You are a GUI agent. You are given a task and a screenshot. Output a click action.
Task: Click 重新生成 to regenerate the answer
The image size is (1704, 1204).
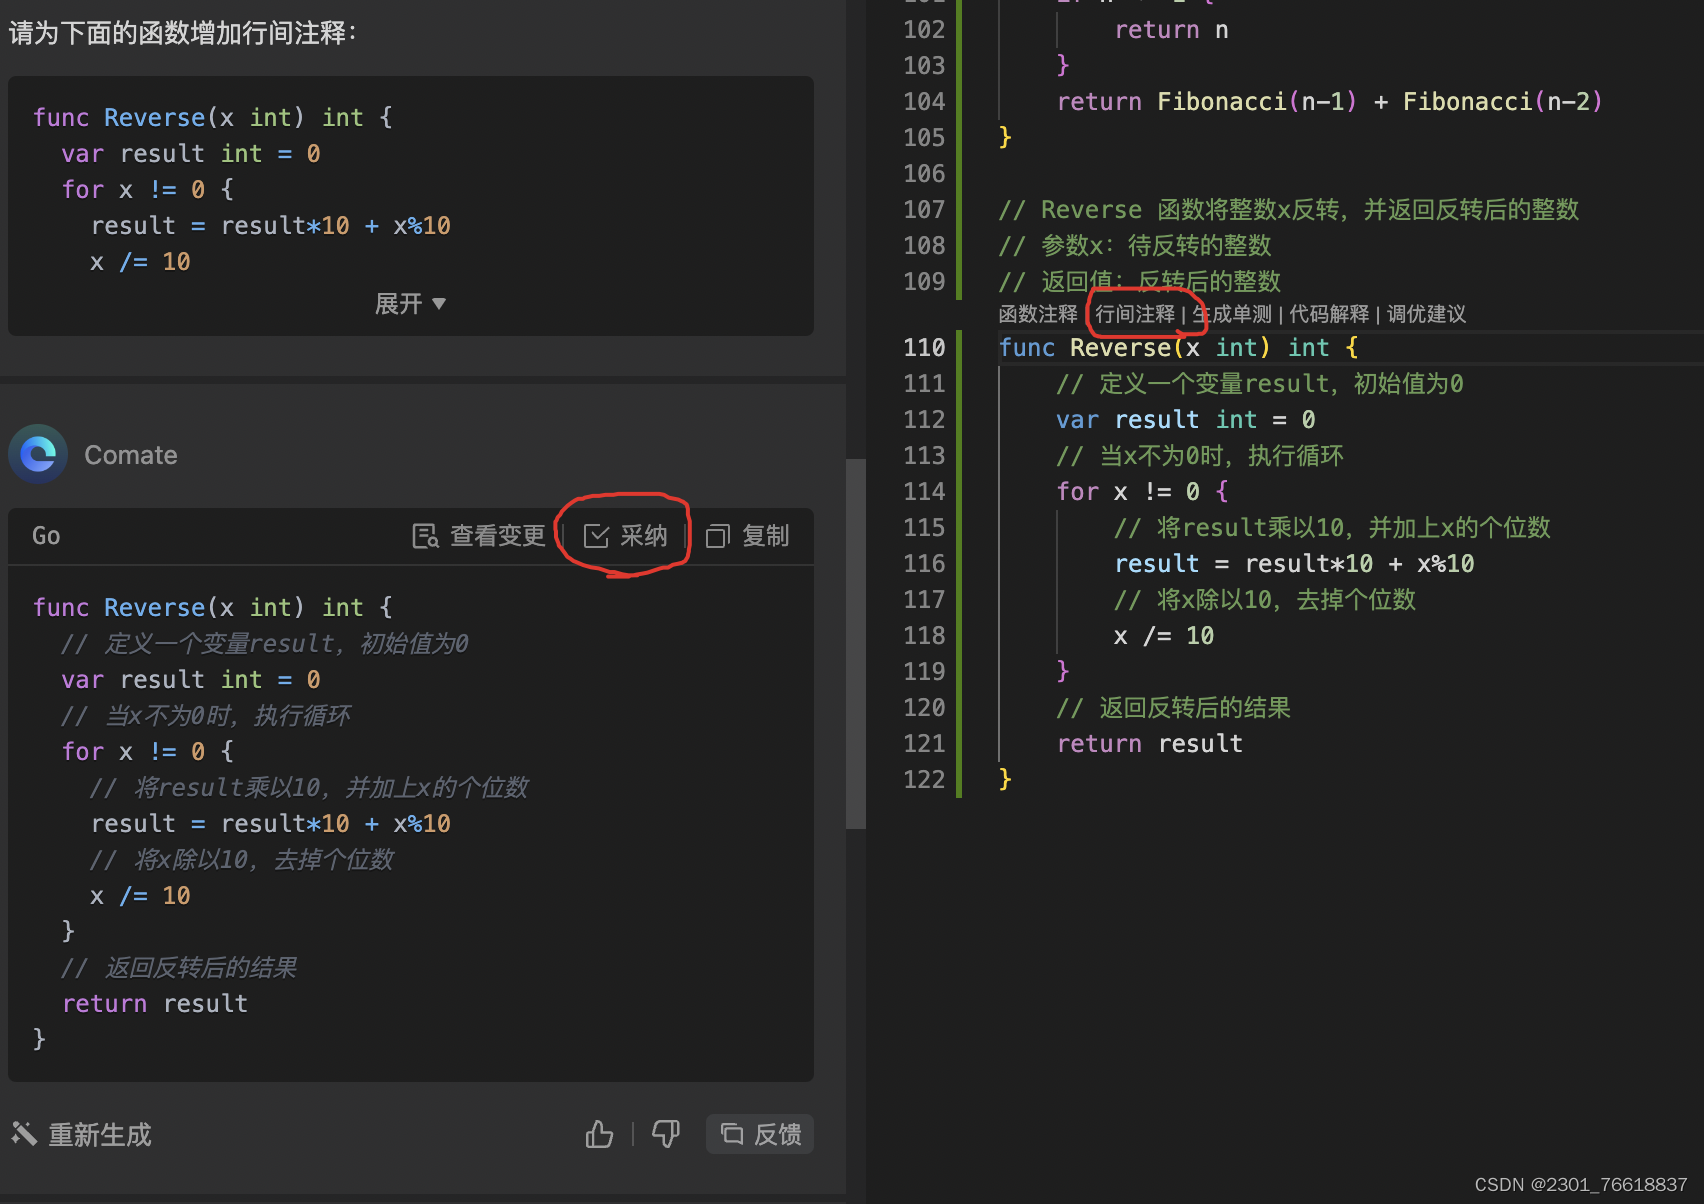[x=81, y=1134]
